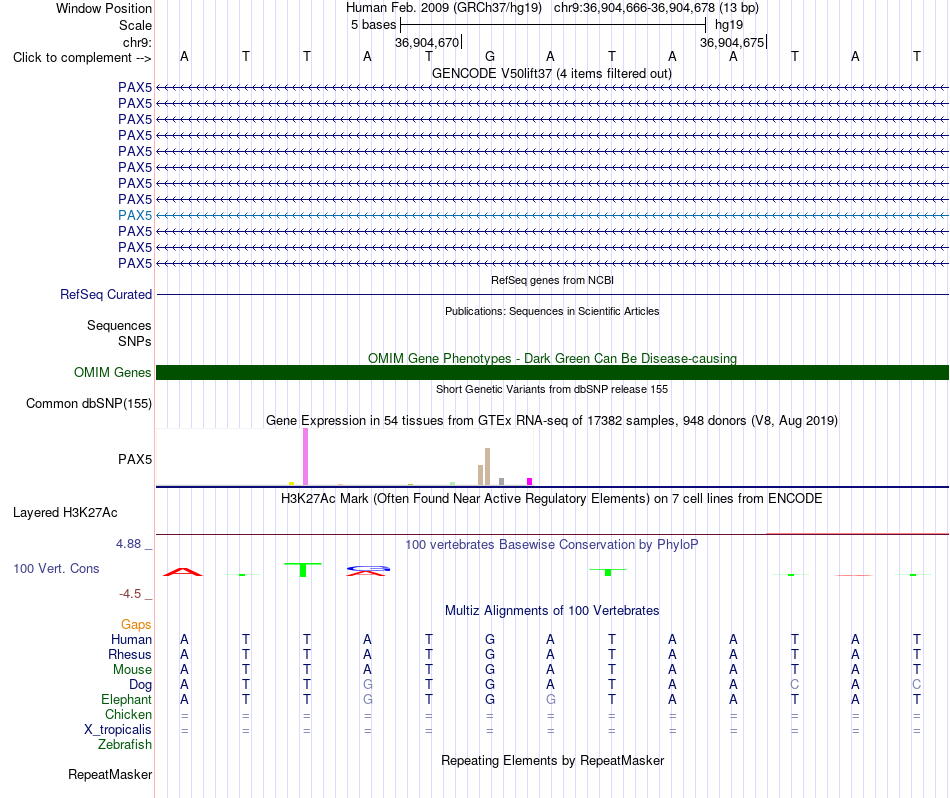Click the 4.88 conservation scale maximum value
Viewport: 950px width, 798px height.
(x=128, y=544)
